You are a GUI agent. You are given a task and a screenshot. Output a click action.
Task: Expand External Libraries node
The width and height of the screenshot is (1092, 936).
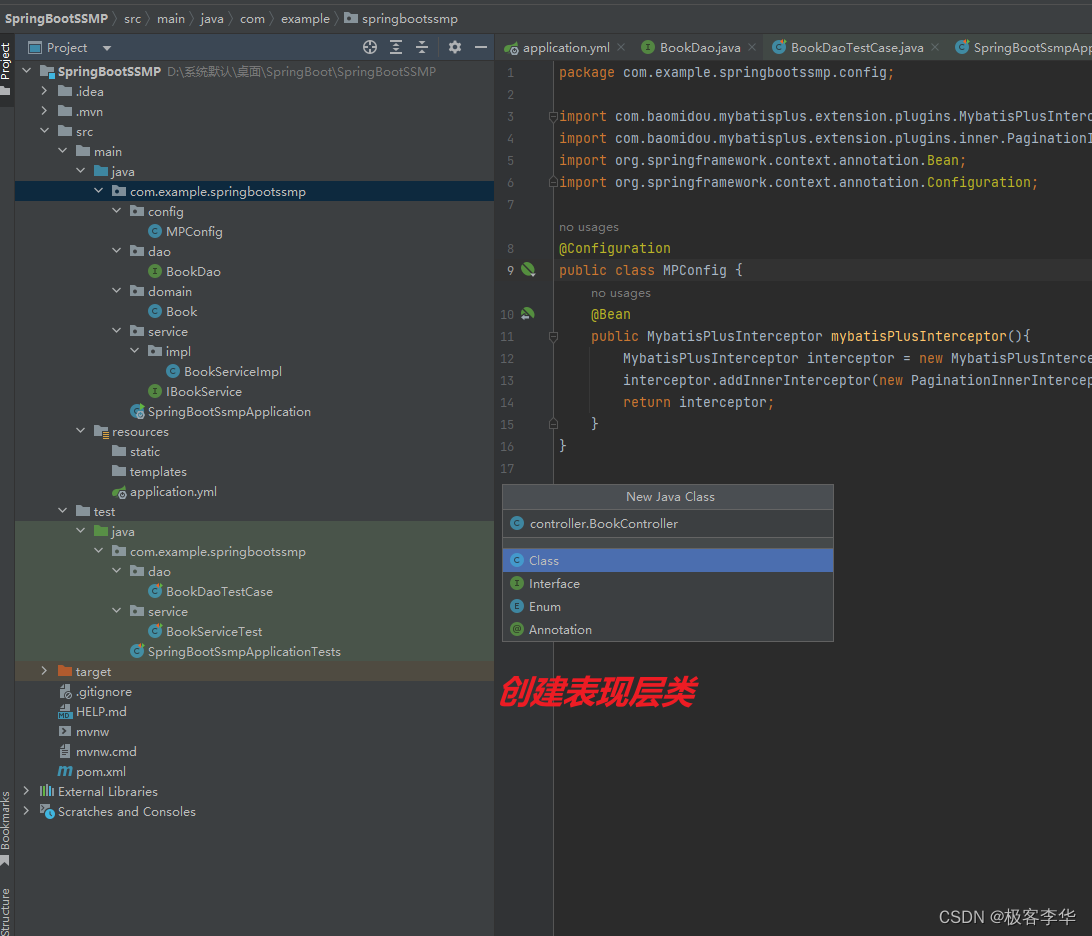27,791
